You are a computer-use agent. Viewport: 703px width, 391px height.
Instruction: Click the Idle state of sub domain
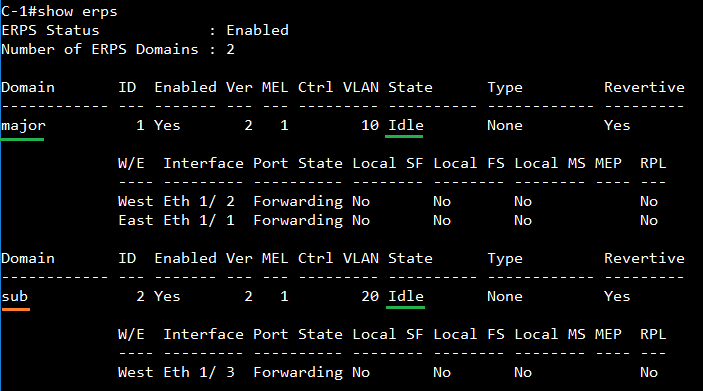[406, 296]
